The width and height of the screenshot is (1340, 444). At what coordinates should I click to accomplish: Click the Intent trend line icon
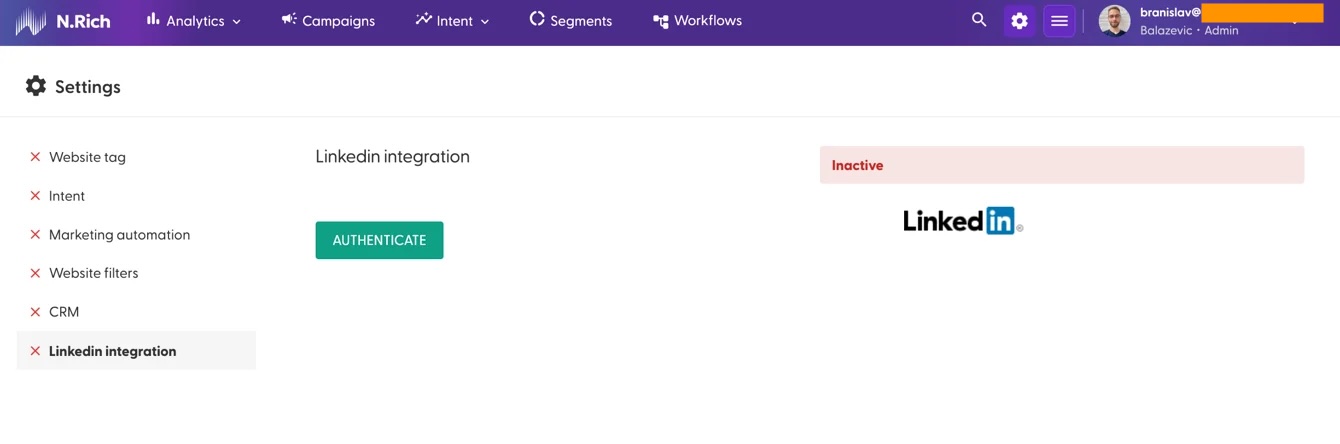coord(423,19)
